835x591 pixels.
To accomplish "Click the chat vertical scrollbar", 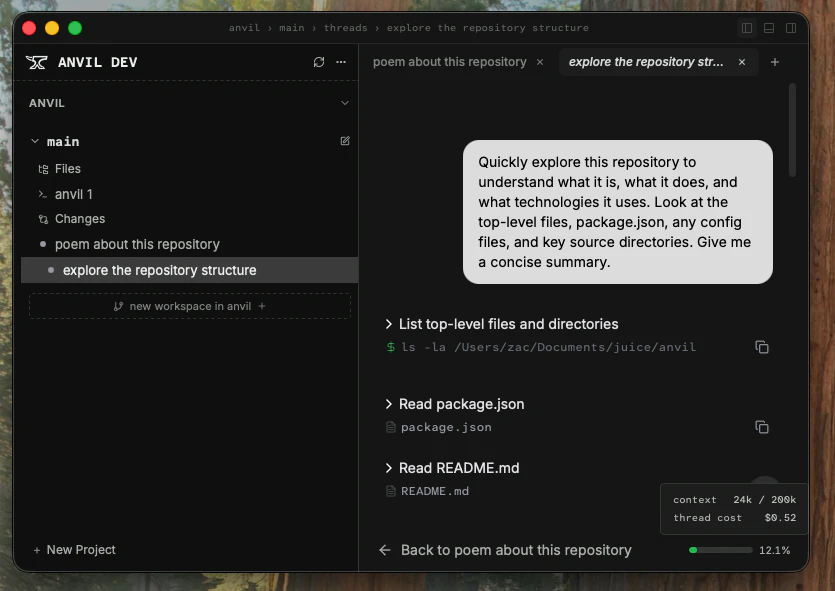I will pyautogui.click(x=792, y=130).
